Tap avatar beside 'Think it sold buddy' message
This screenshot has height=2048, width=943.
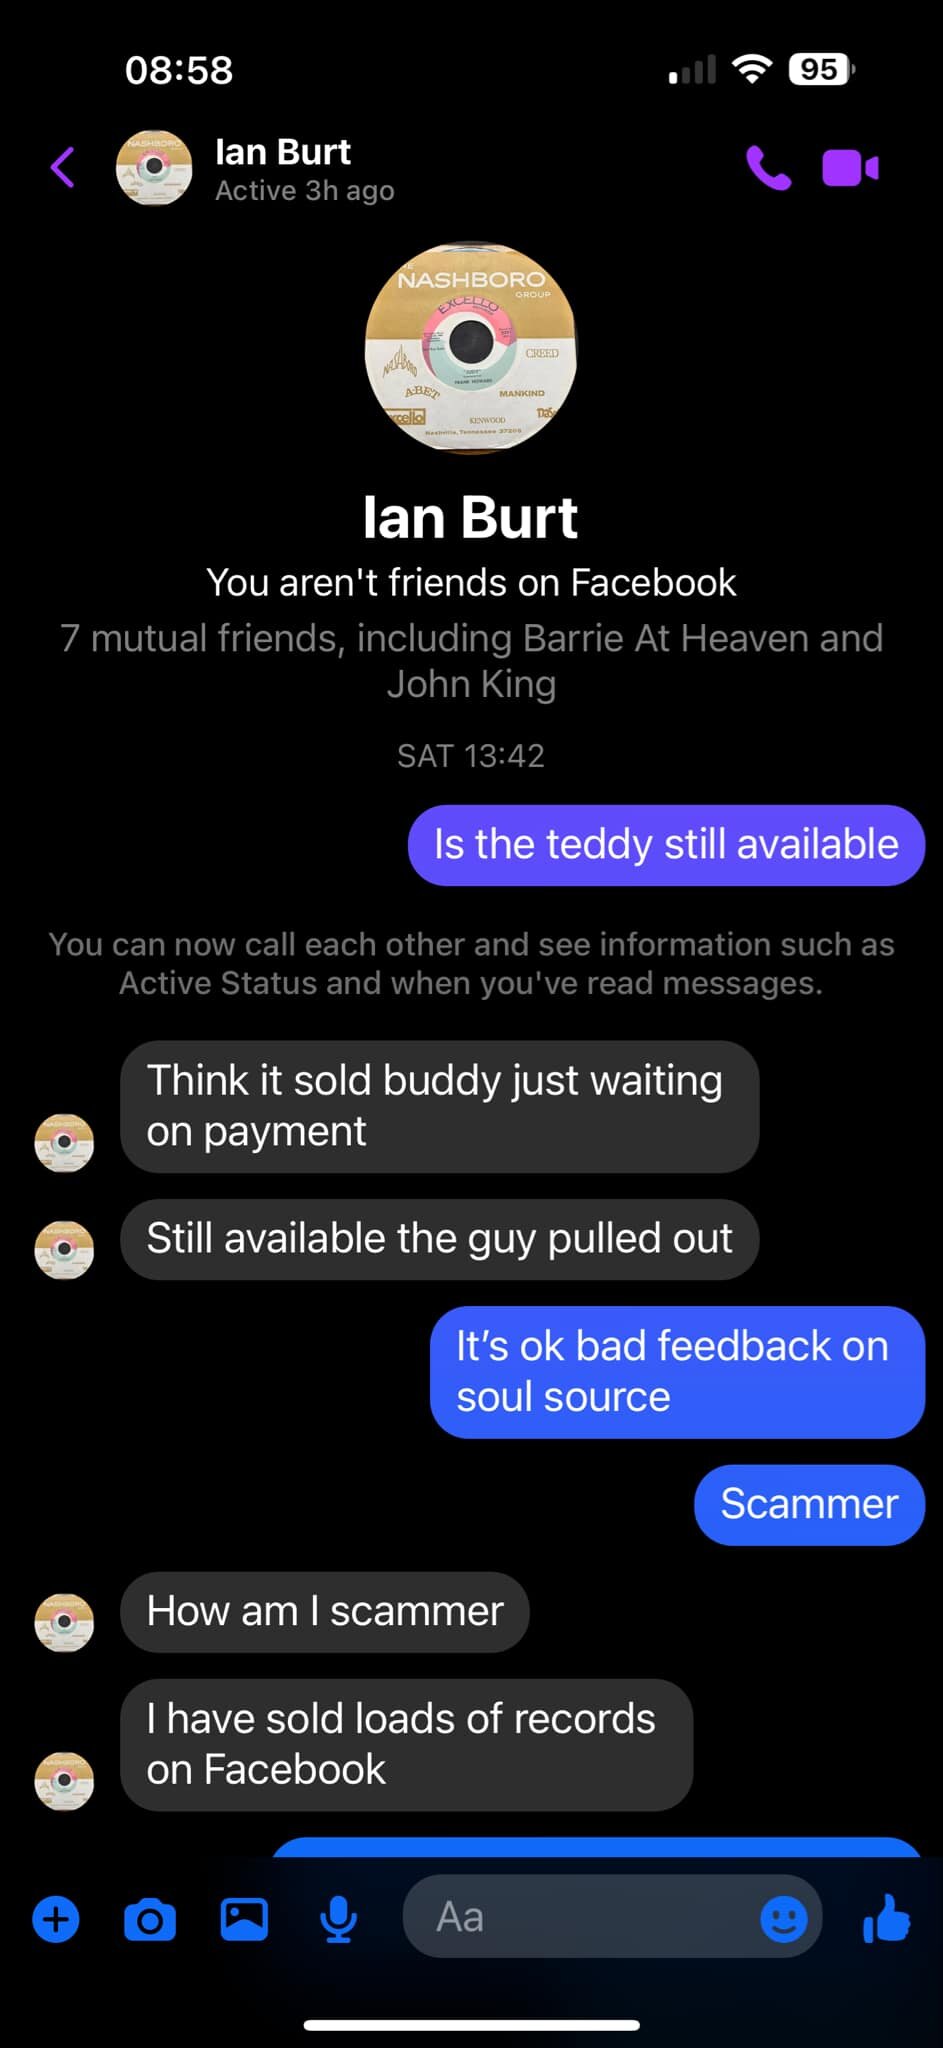coord(64,1142)
